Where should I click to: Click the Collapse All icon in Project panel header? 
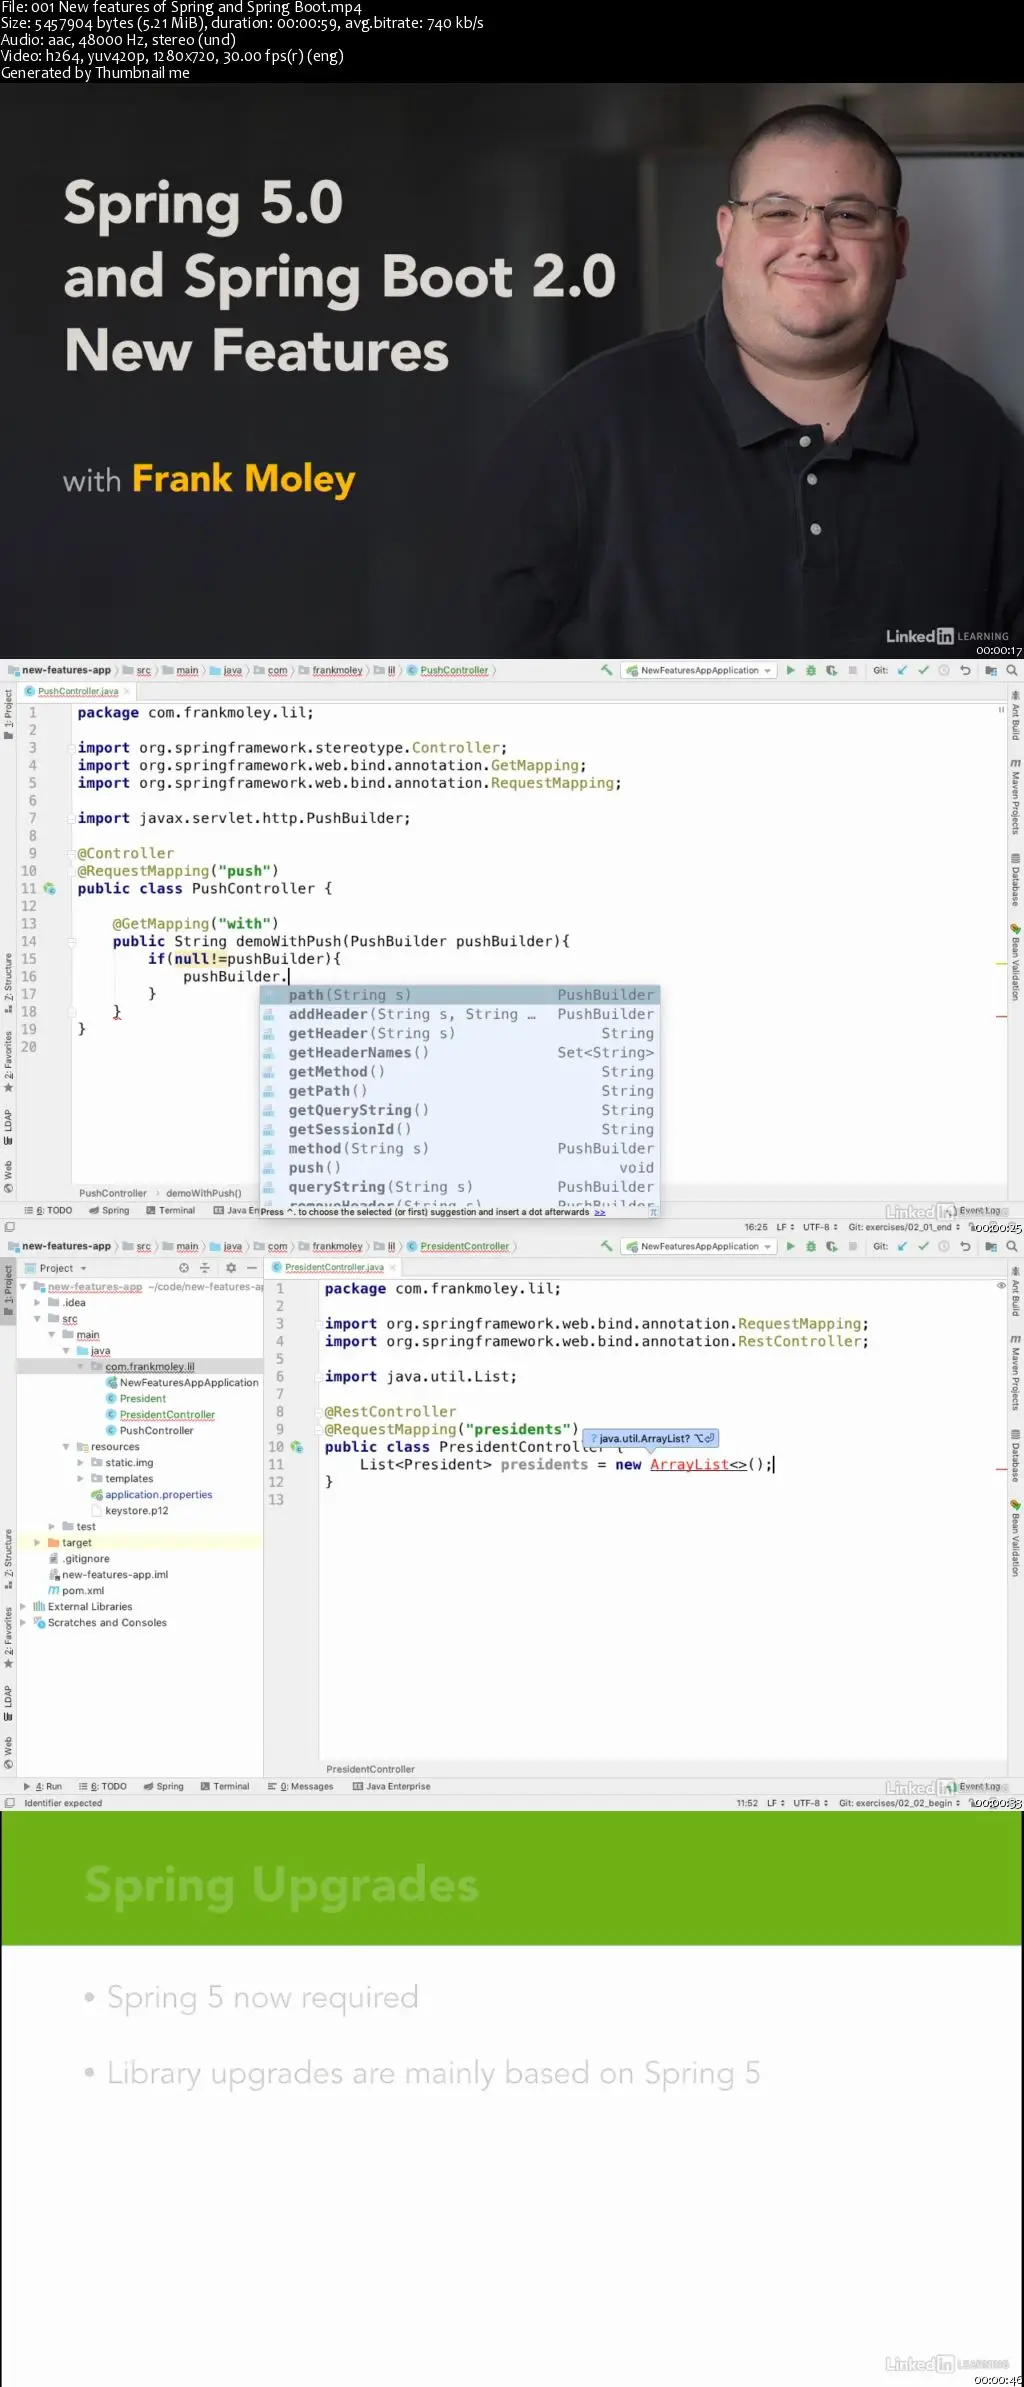[205, 1268]
